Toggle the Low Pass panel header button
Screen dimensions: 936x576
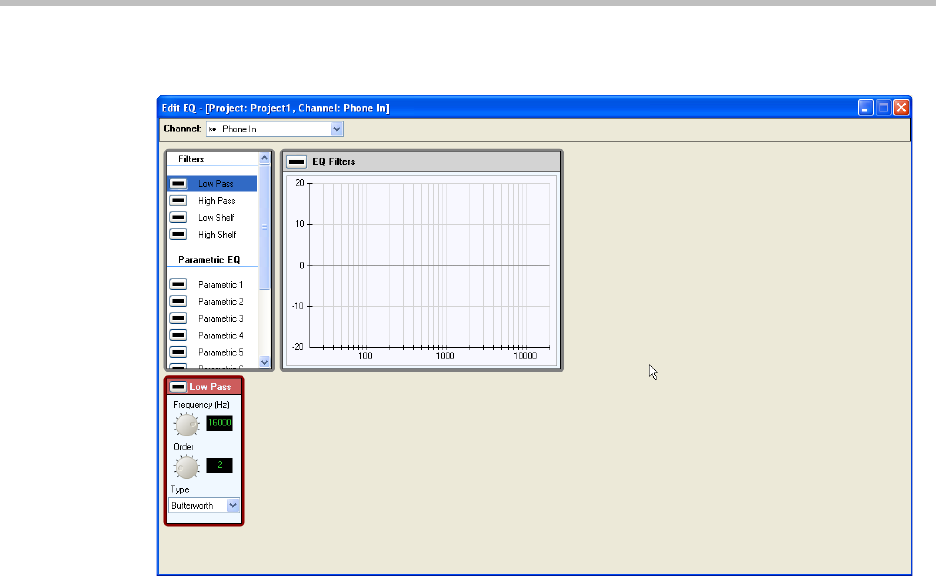coord(178,387)
